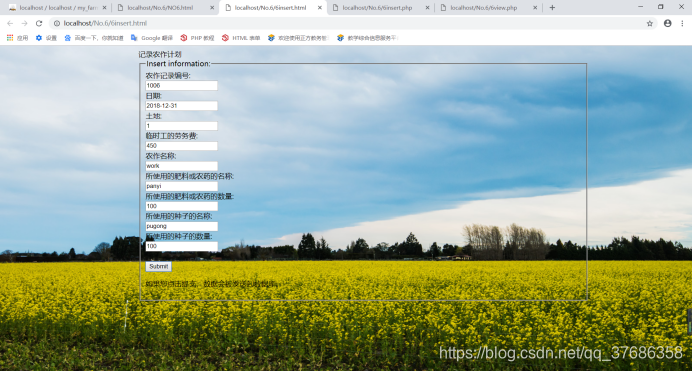Viewport: 693px width, 372px height.
Task: Click the 土地 field containing 1
Action: coord(181,126)
